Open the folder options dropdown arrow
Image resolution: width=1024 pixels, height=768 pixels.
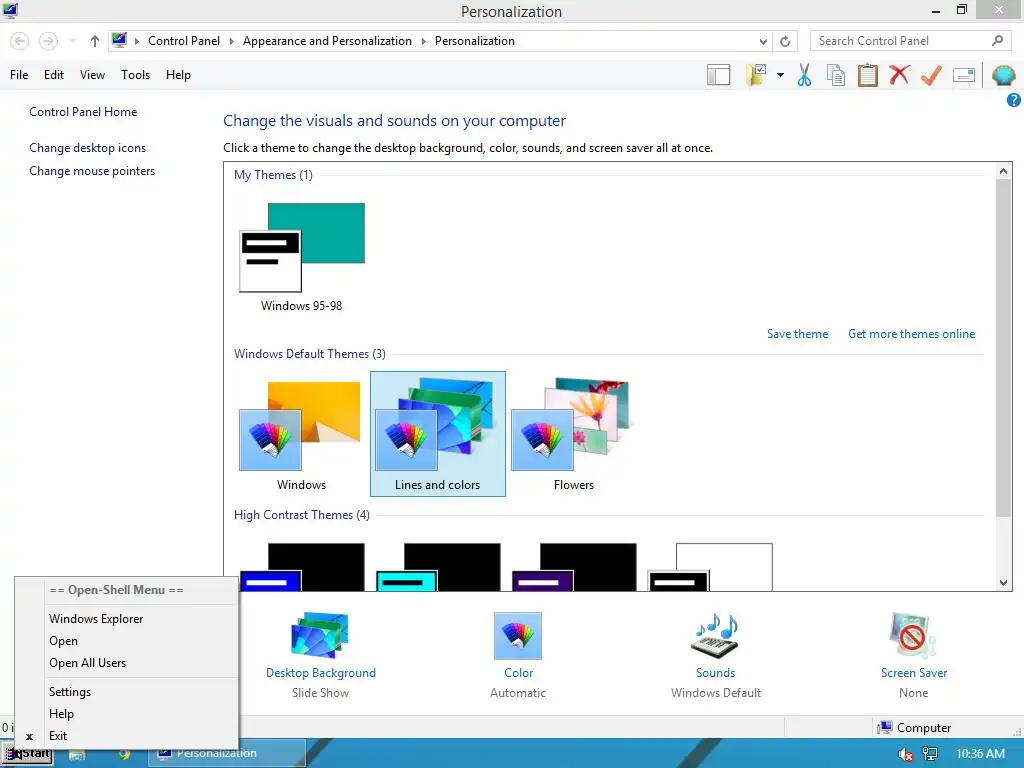[x=780, y=75]
